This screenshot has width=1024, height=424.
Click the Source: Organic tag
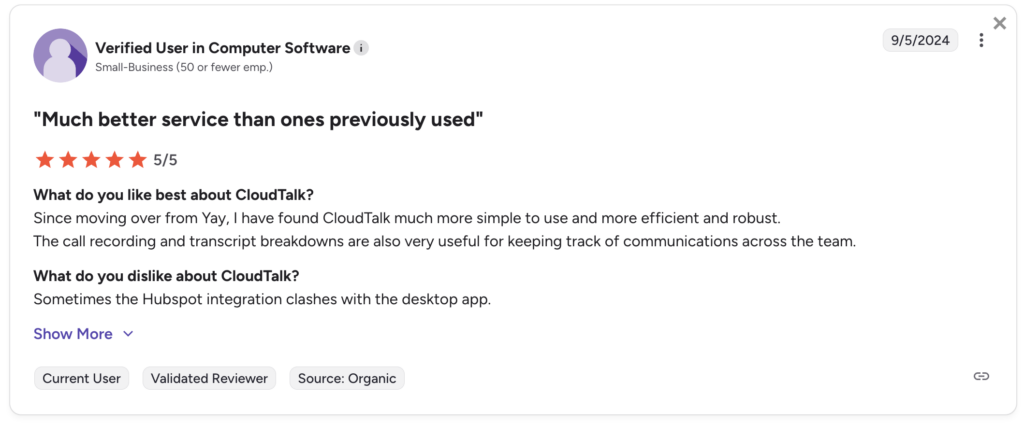pyautogui.click(x=347, y=378)
